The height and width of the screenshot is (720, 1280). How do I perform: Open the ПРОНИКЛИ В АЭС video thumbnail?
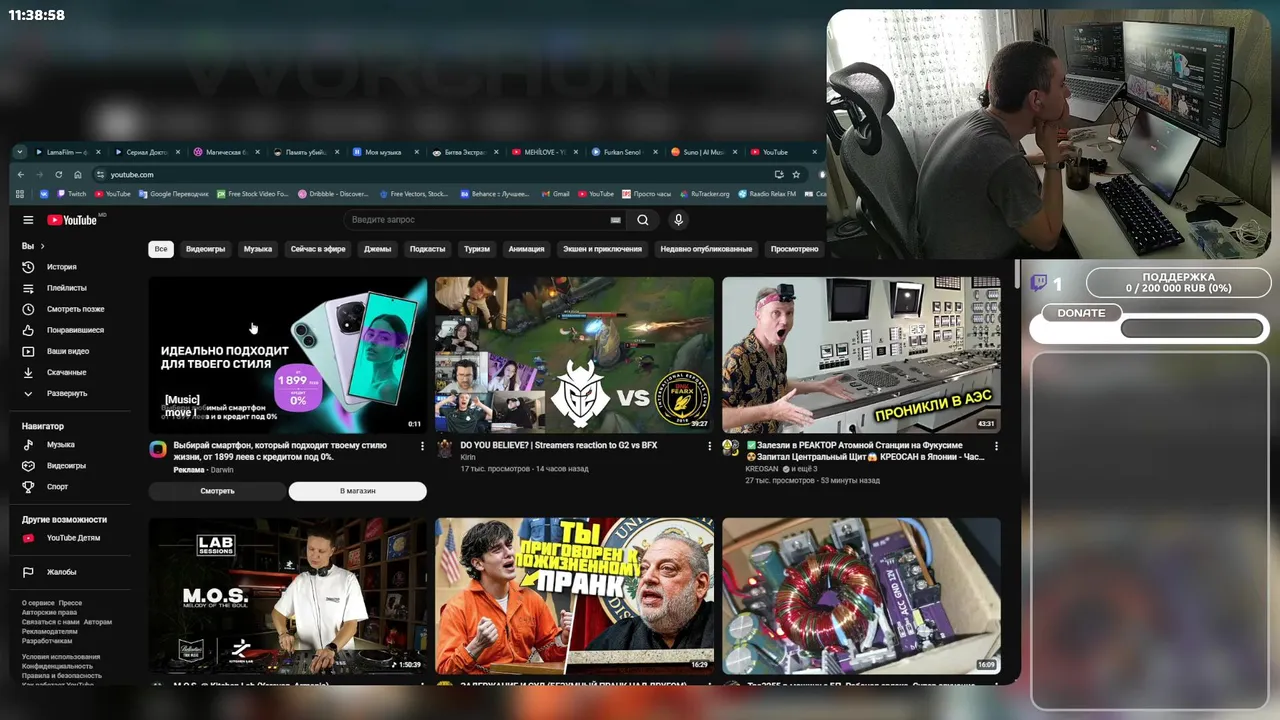(x=862, y=355)
